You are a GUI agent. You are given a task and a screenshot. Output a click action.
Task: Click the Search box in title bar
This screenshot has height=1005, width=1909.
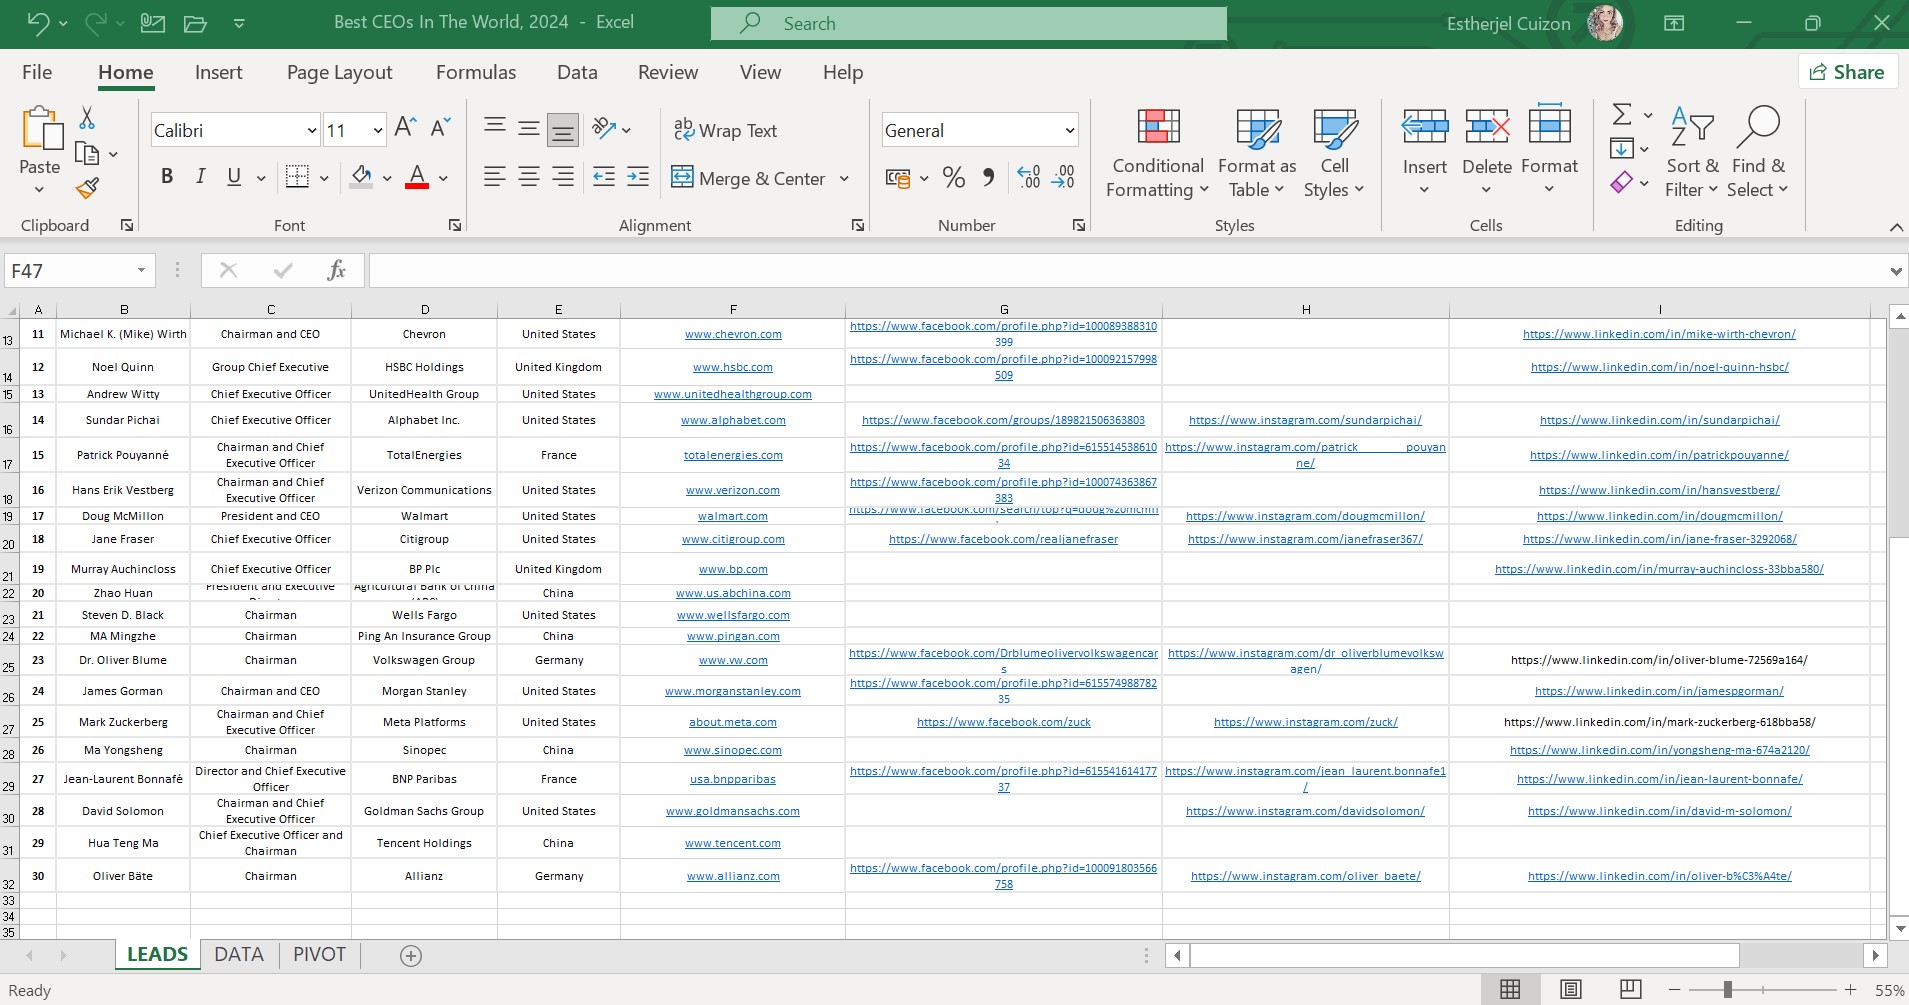pos(969,23)
